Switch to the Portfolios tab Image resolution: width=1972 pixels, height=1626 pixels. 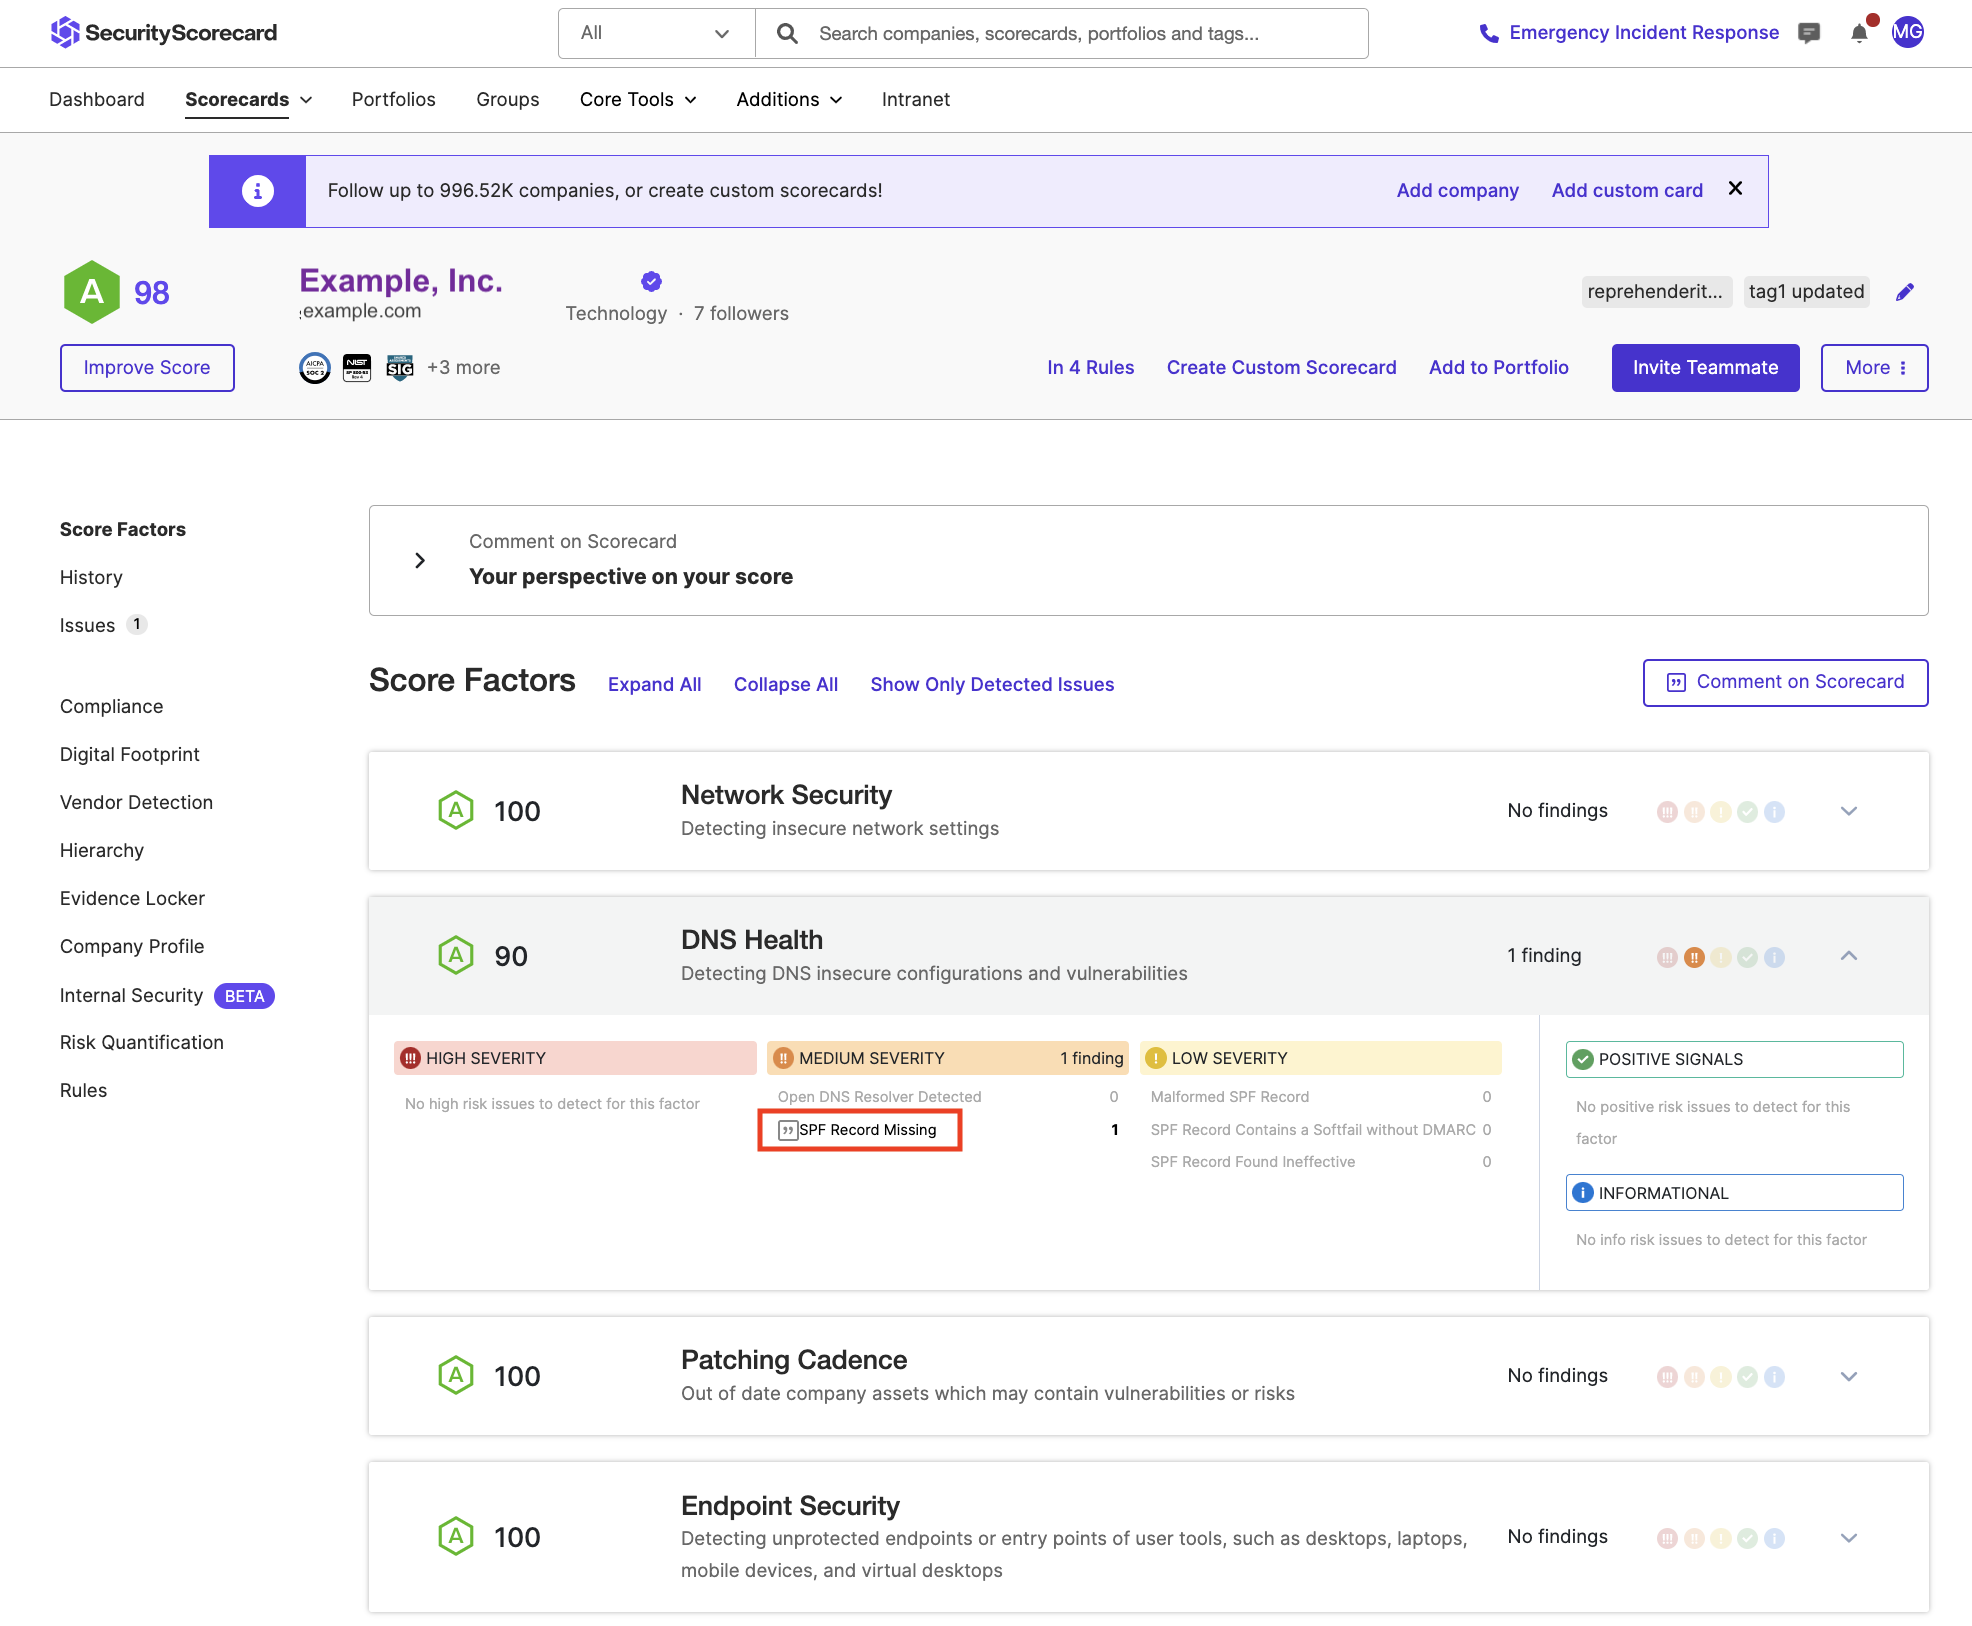[x=393, y=99]
